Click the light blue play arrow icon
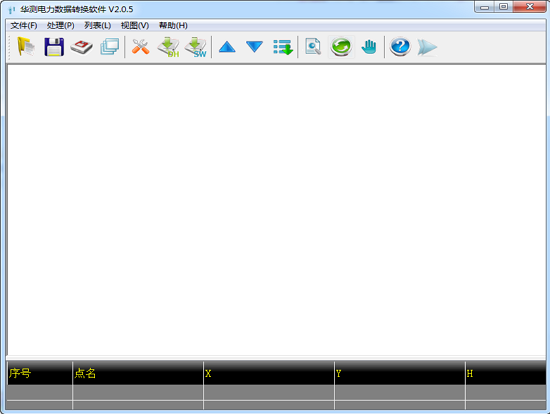The width and height of the screenshot is (550, 414). [427, 47]
